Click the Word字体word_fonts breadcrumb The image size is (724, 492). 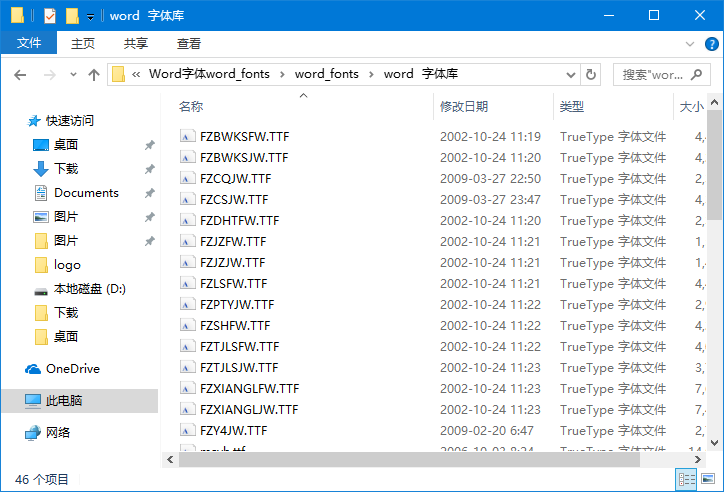[209, 74]
